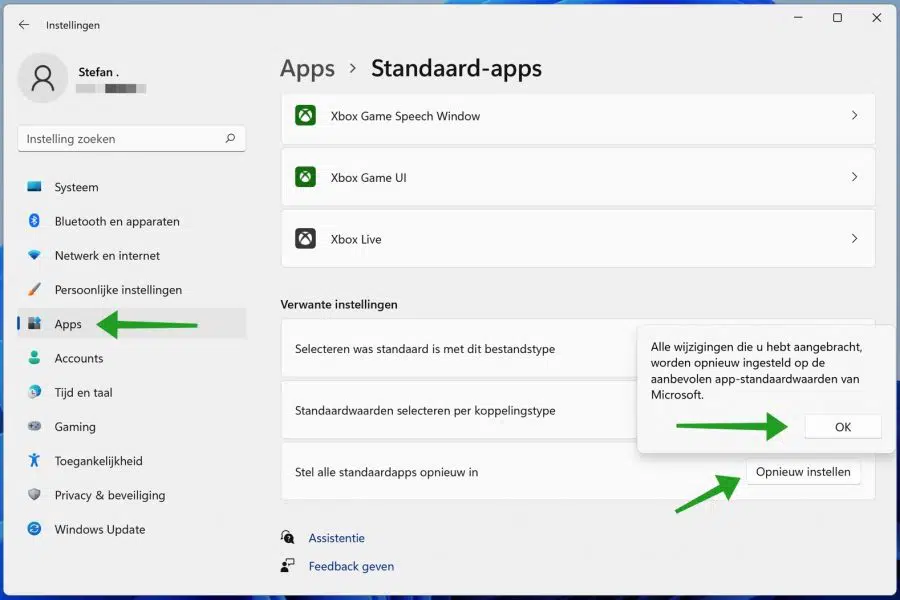Expand Xbox Game UI chevron
900x600 pixels.
coord(855,177)
